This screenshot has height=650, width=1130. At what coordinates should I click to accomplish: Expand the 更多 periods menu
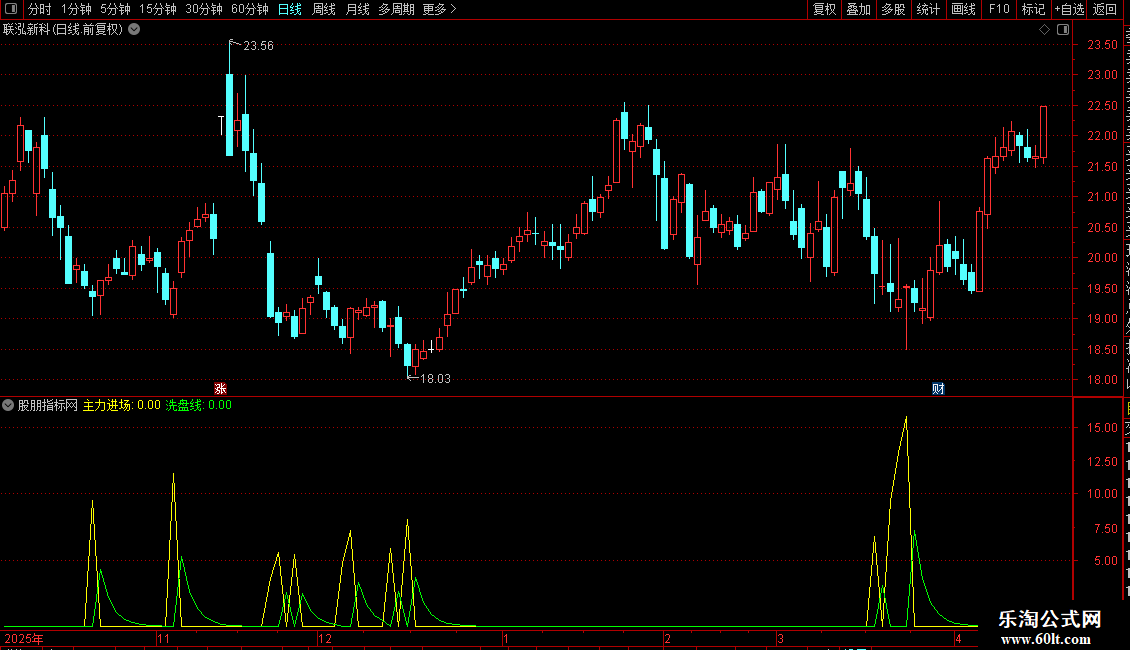point(440,9)
